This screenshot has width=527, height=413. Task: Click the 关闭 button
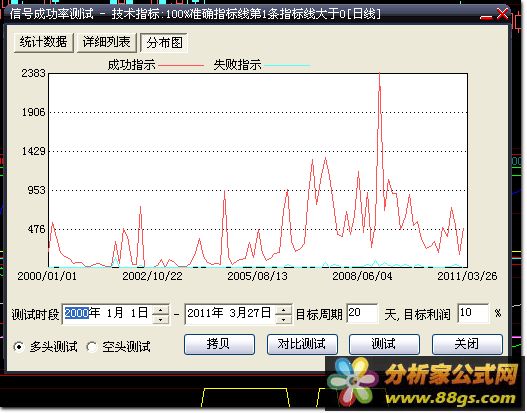click(467, 344)
